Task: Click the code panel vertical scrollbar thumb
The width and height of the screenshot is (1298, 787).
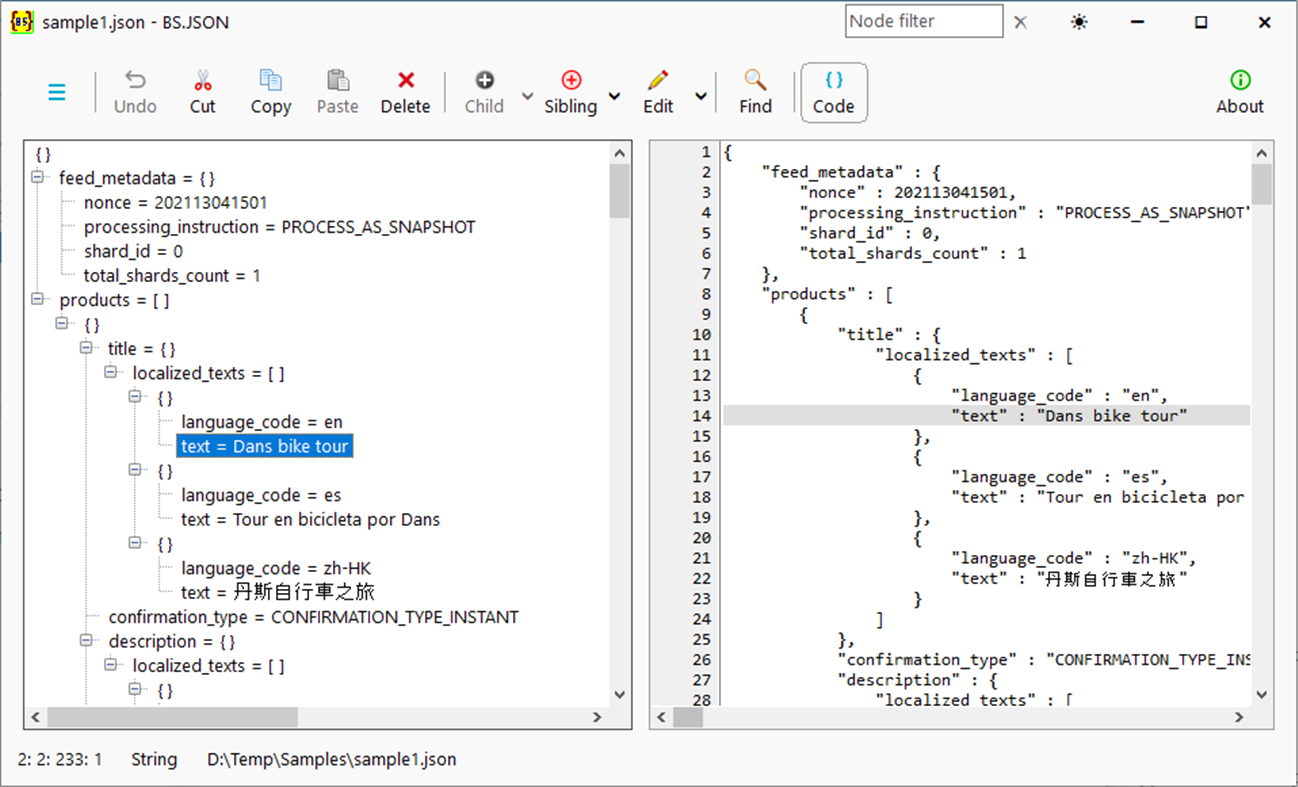Action: click(x=1262, y=184)
